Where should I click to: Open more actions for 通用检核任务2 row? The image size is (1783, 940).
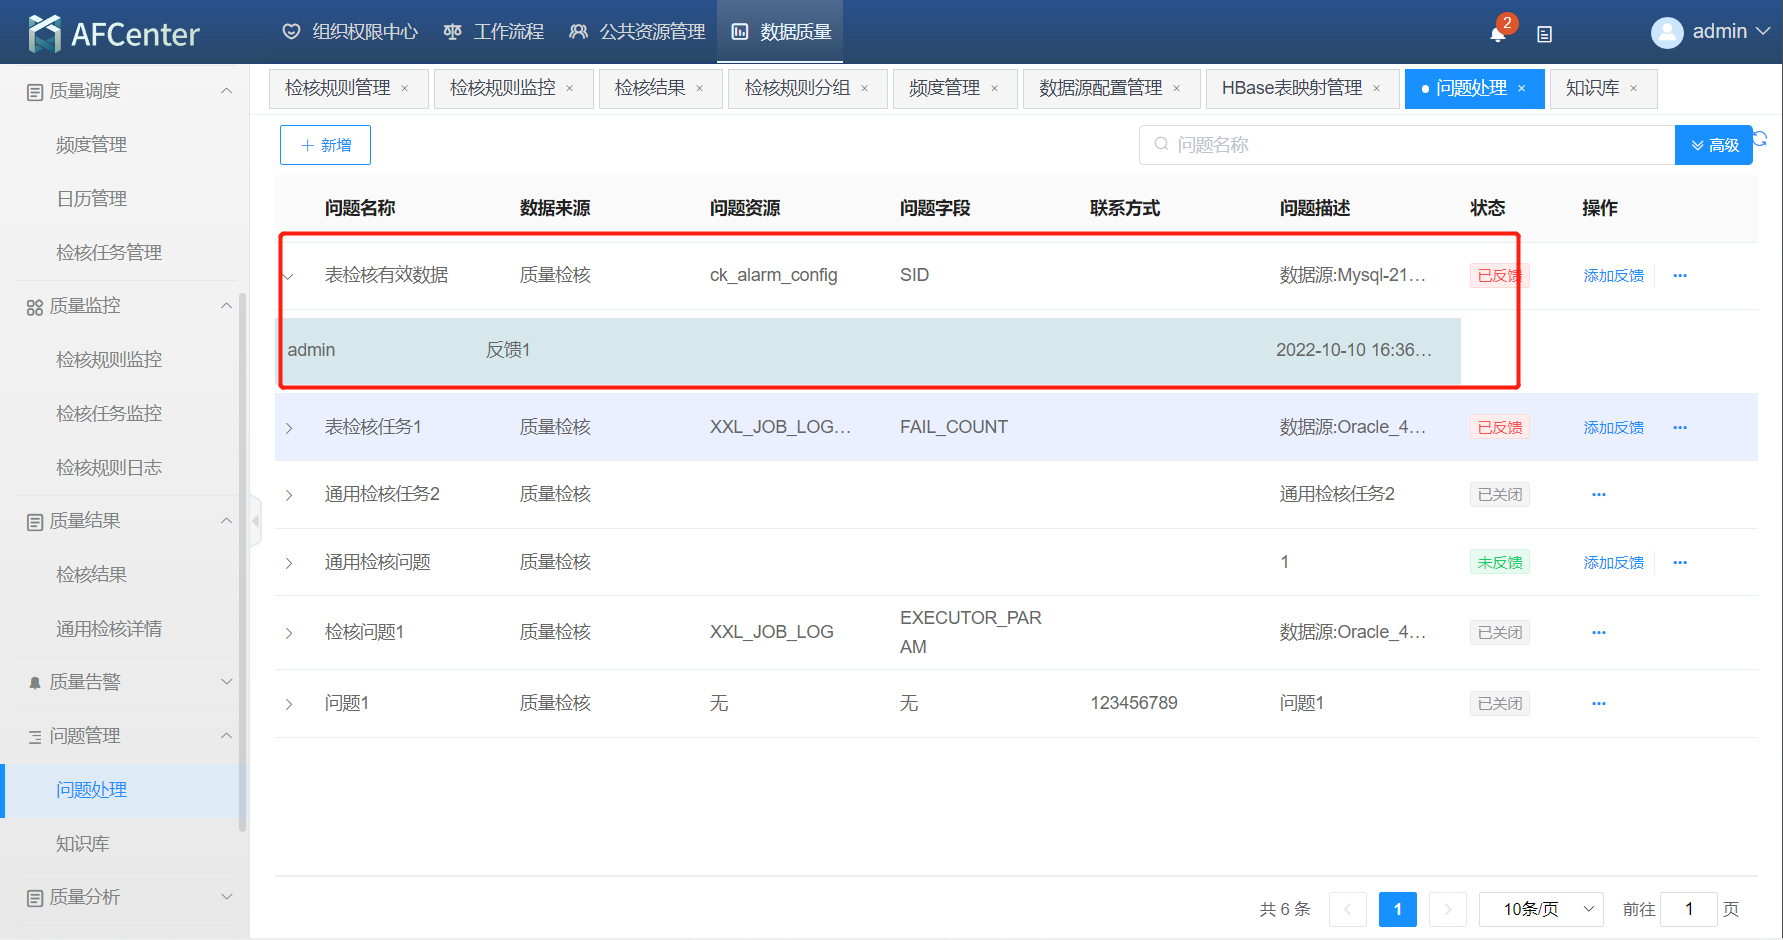1598,495
